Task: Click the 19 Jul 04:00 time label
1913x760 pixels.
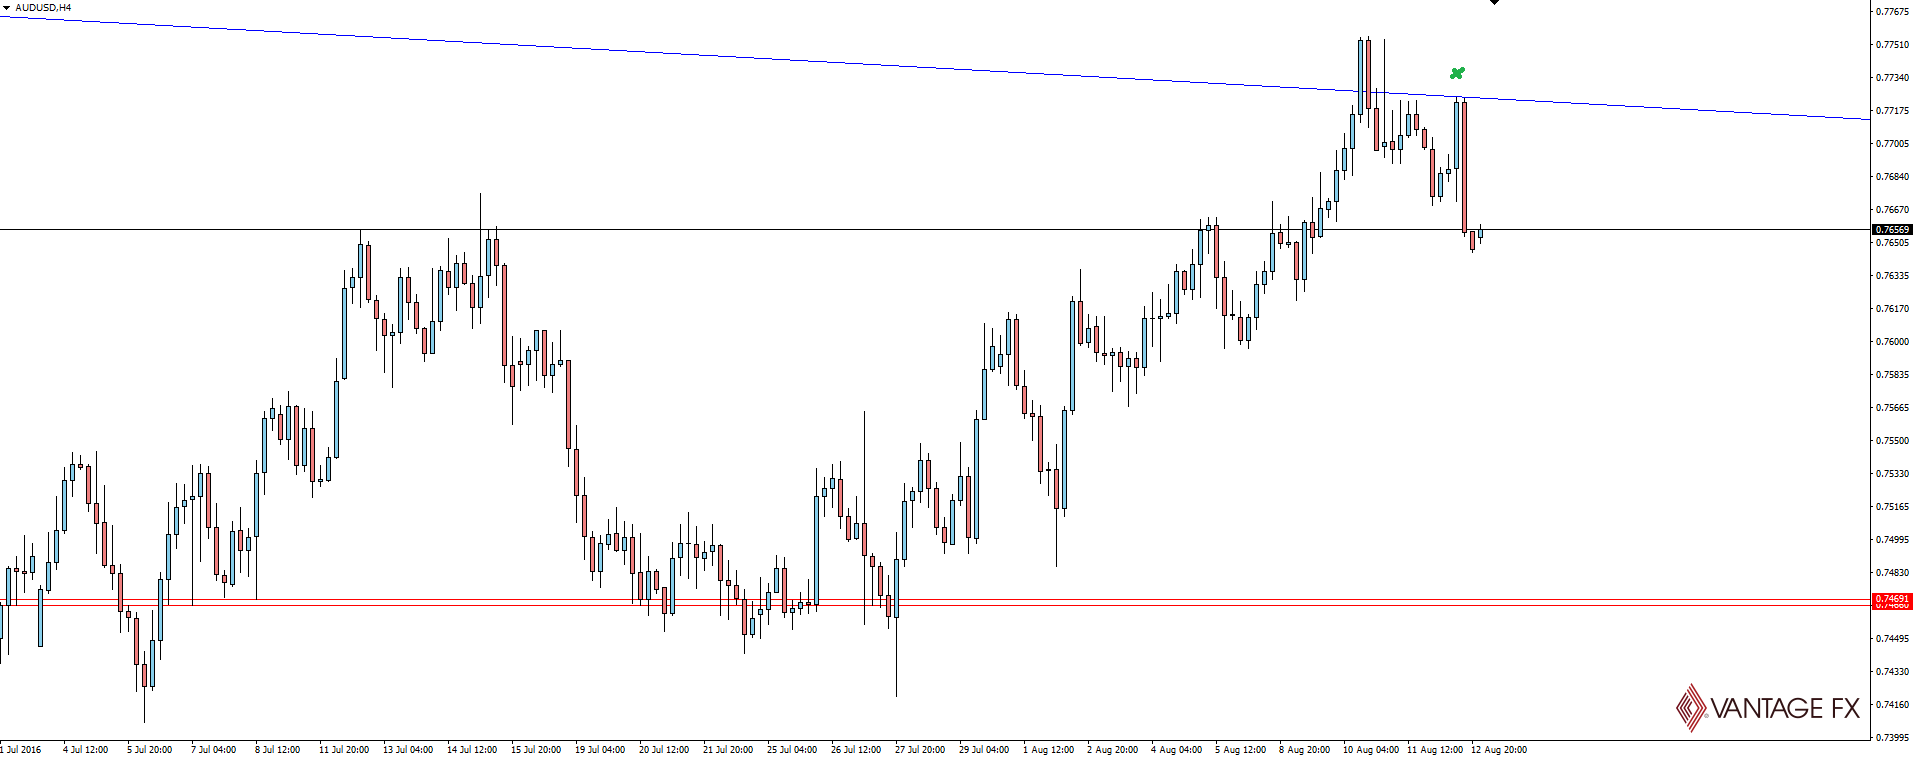Action: 600,750
